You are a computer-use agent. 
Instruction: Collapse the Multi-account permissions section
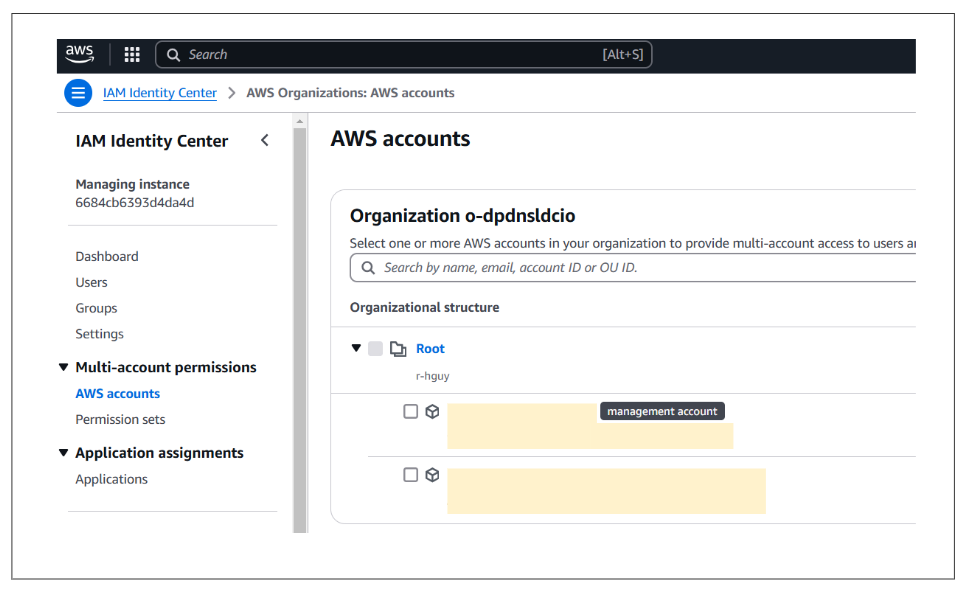tap(64, 367)
